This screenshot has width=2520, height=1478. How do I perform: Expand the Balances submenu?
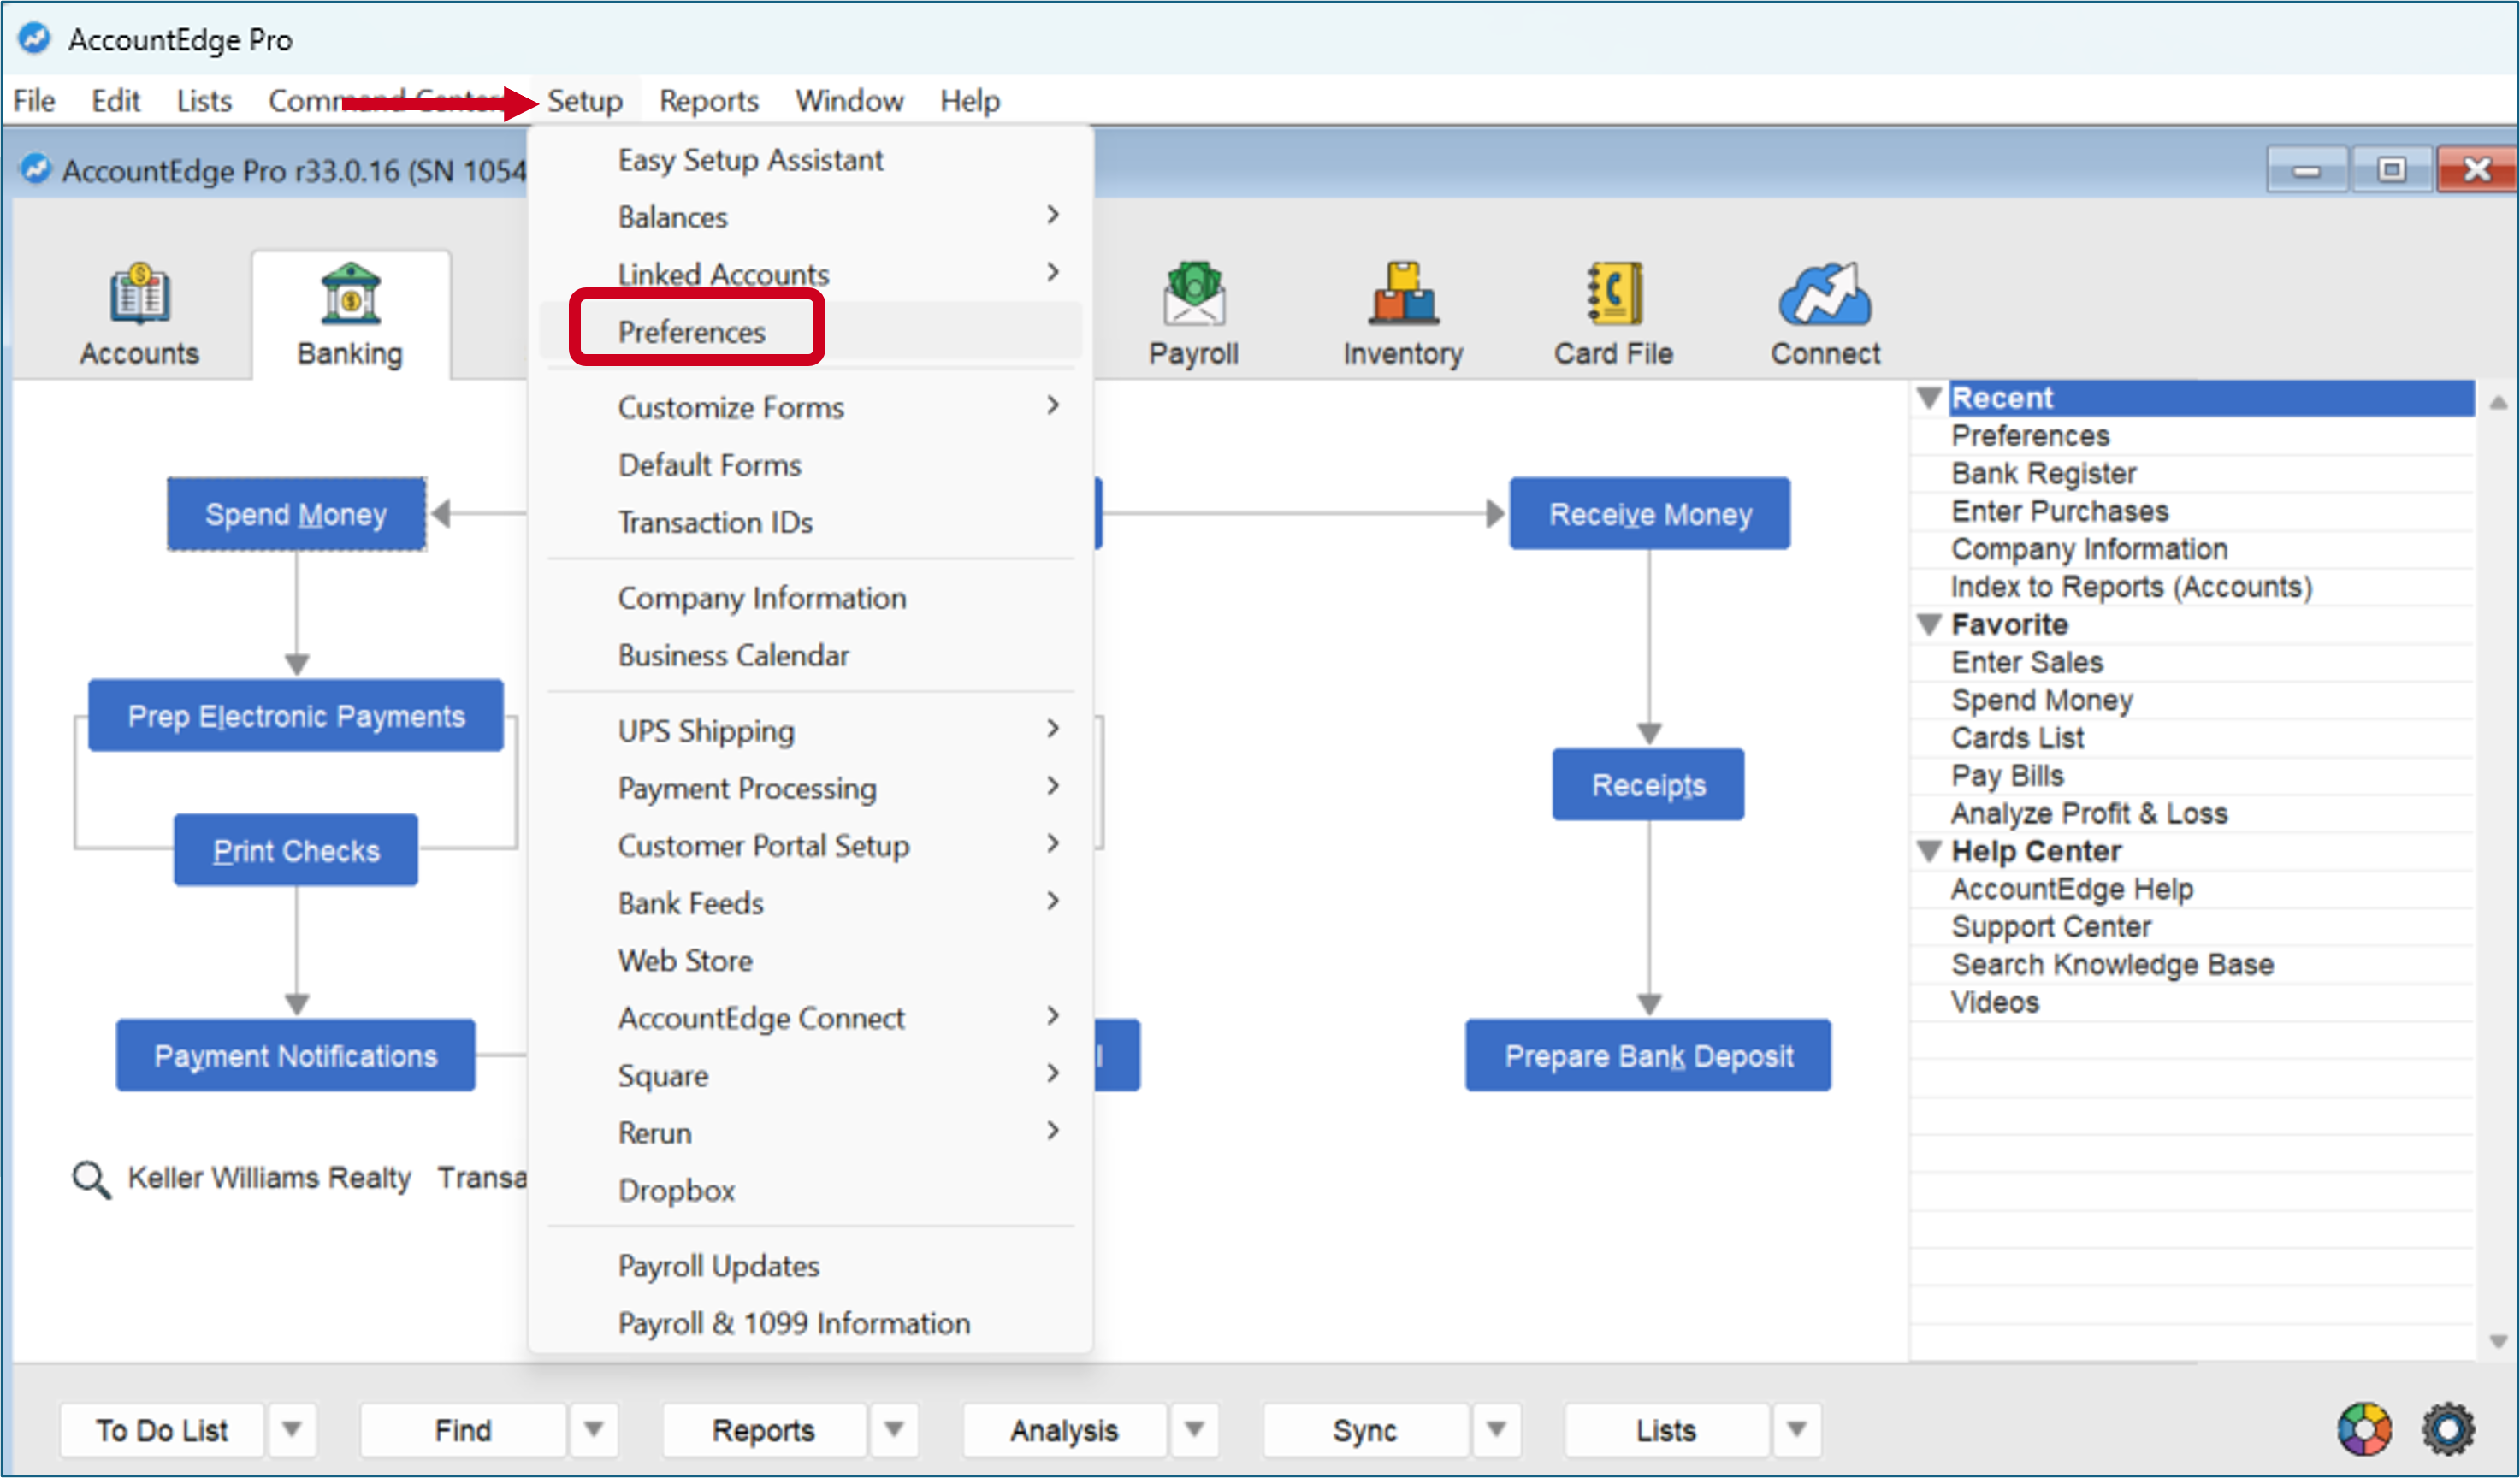810,217
